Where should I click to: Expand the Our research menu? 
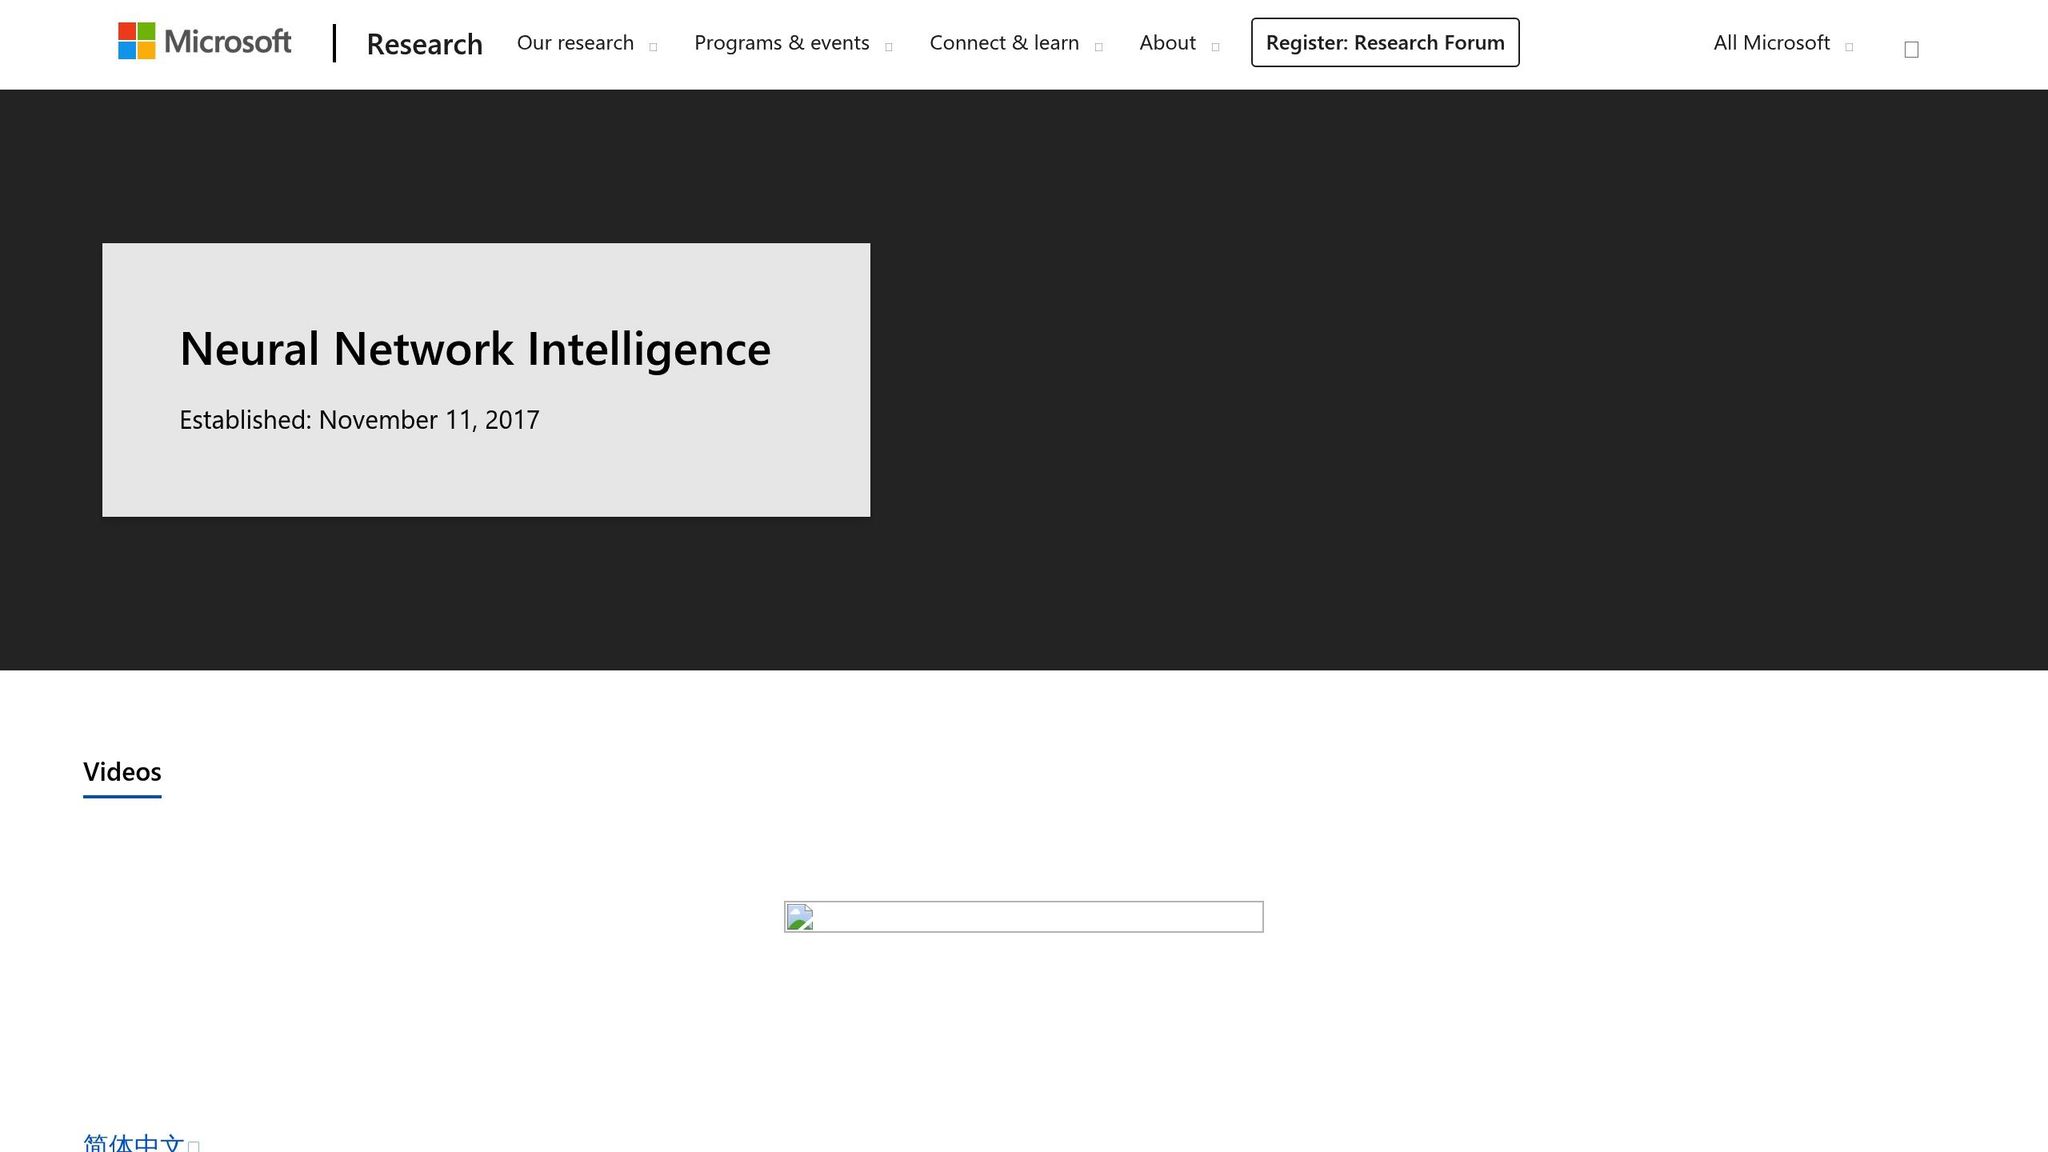point(587,43)
